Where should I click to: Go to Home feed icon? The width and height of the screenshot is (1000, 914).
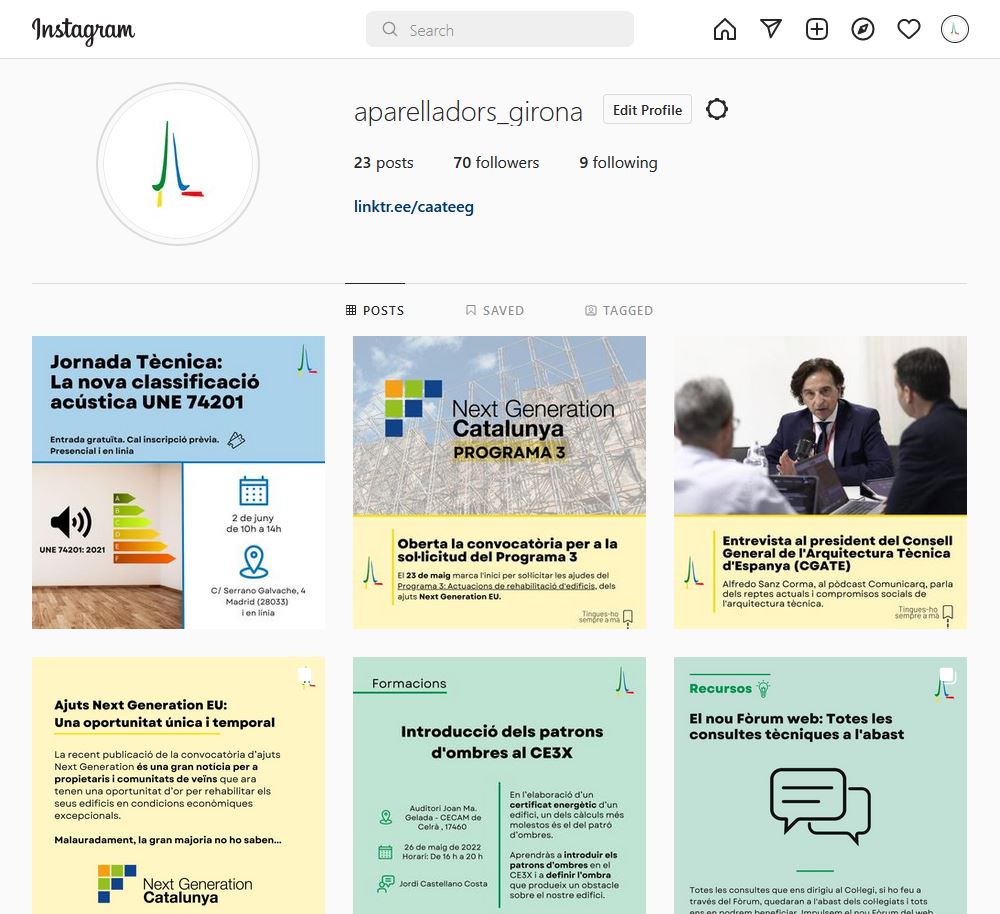(724, 29)
